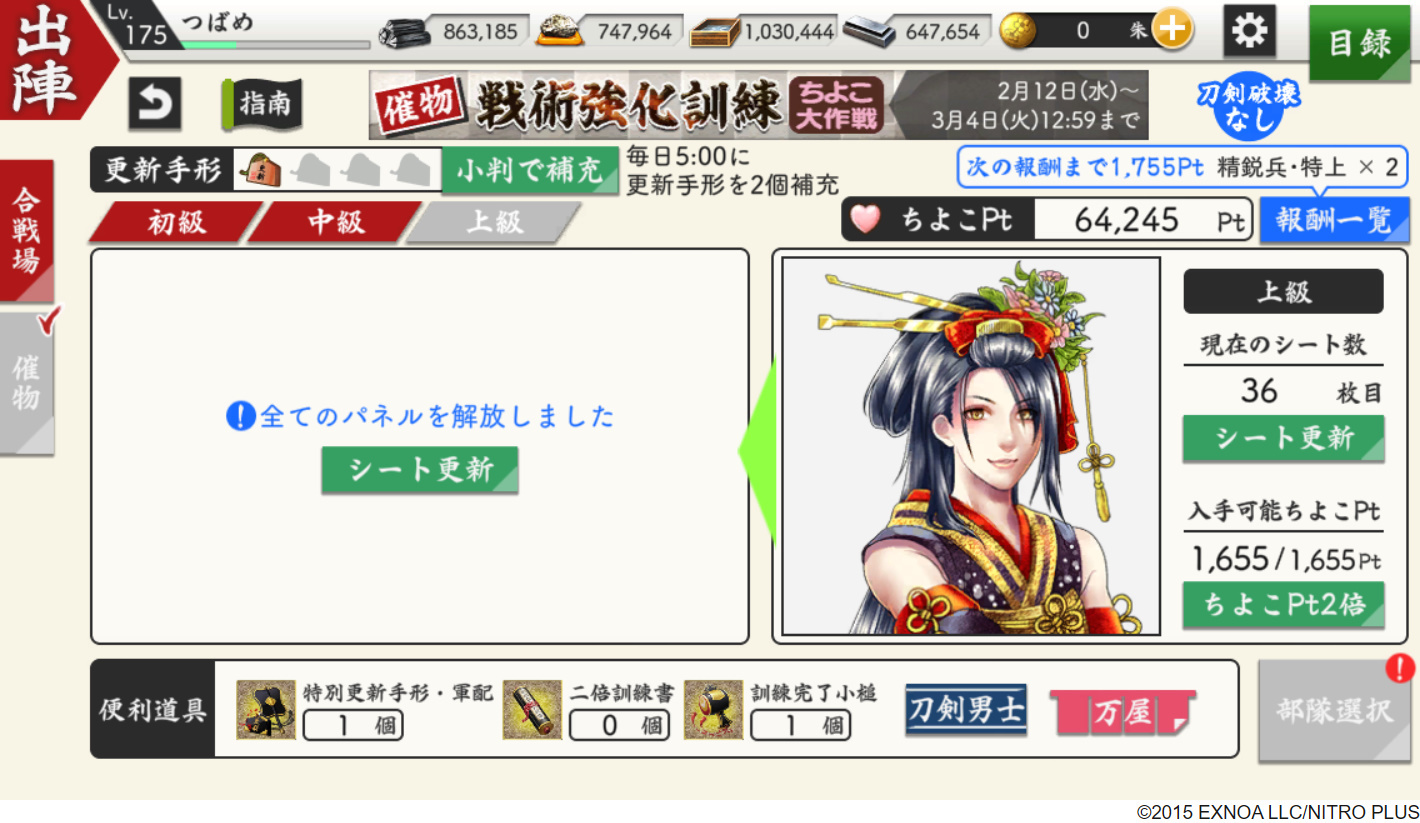This screenshot has width=1420, height=823.
Task: Open the 万屋 shop button
Action: click(x=1122, y=712)
